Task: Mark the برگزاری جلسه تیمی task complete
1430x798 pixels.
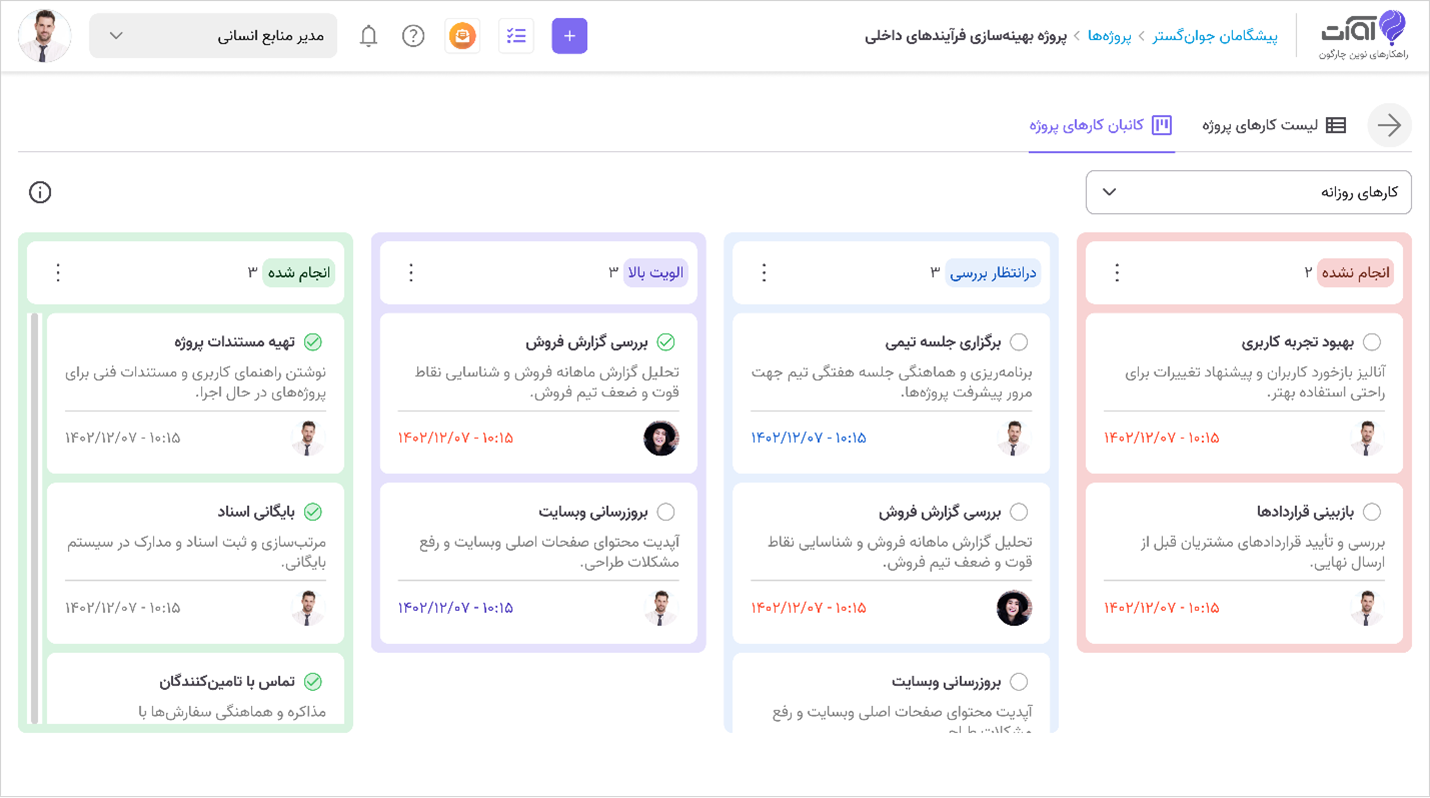Action: tap(1019, 341)
